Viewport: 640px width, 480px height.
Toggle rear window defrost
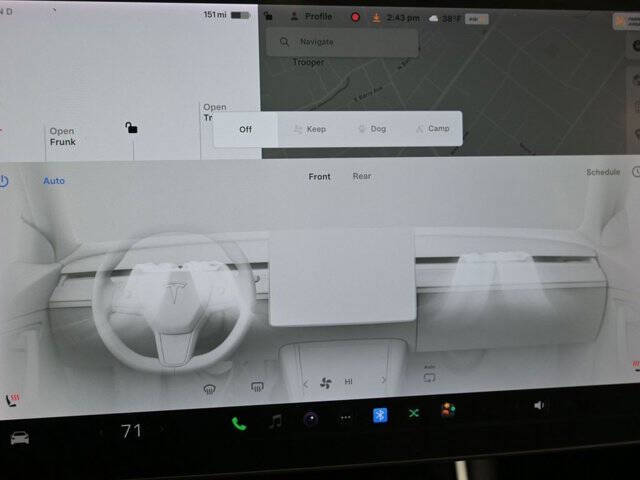click(257, 386)
